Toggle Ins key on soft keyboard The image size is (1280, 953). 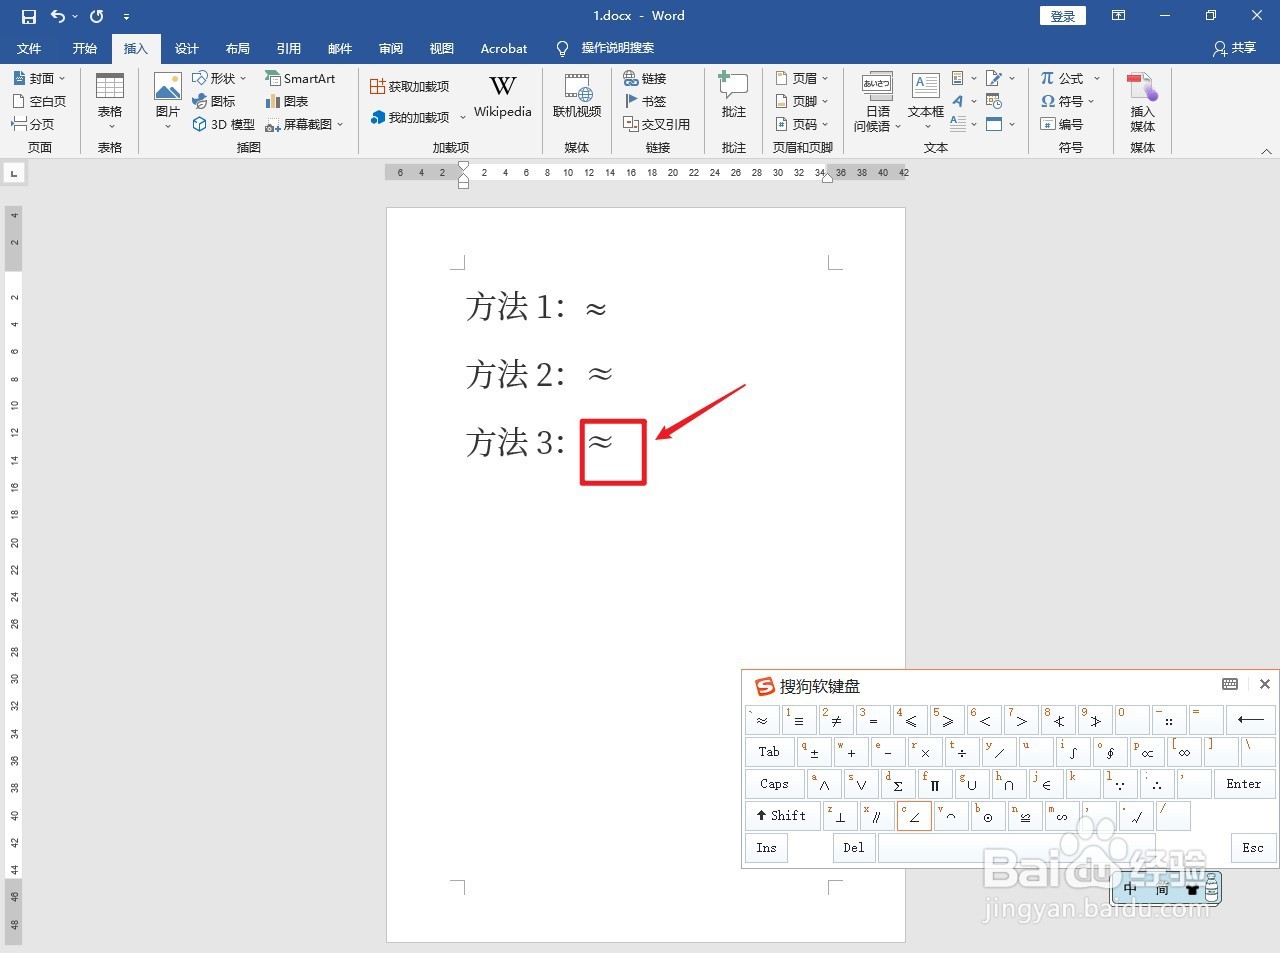[x=766, y=848]
